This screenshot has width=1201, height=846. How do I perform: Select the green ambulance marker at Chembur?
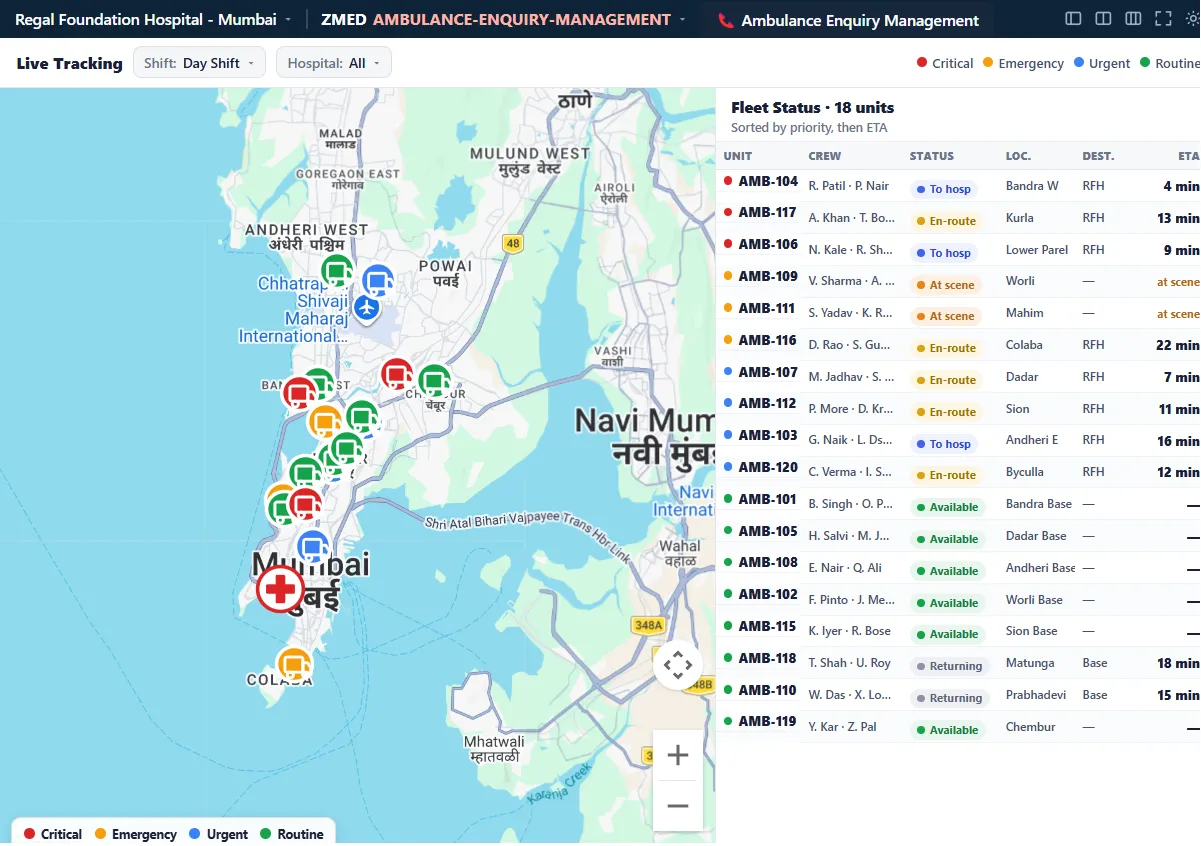(x=434, y=381)
